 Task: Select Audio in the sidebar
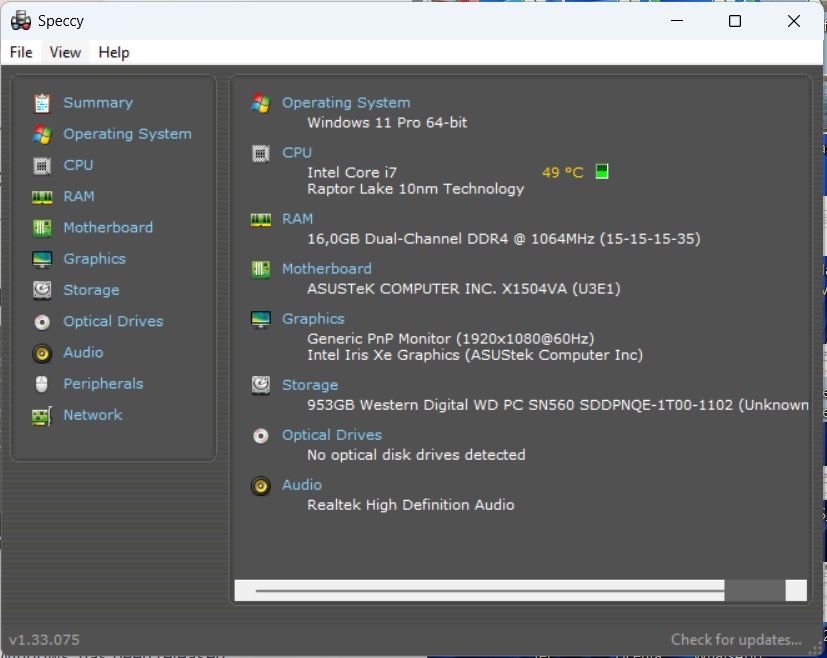coord(83,352)
